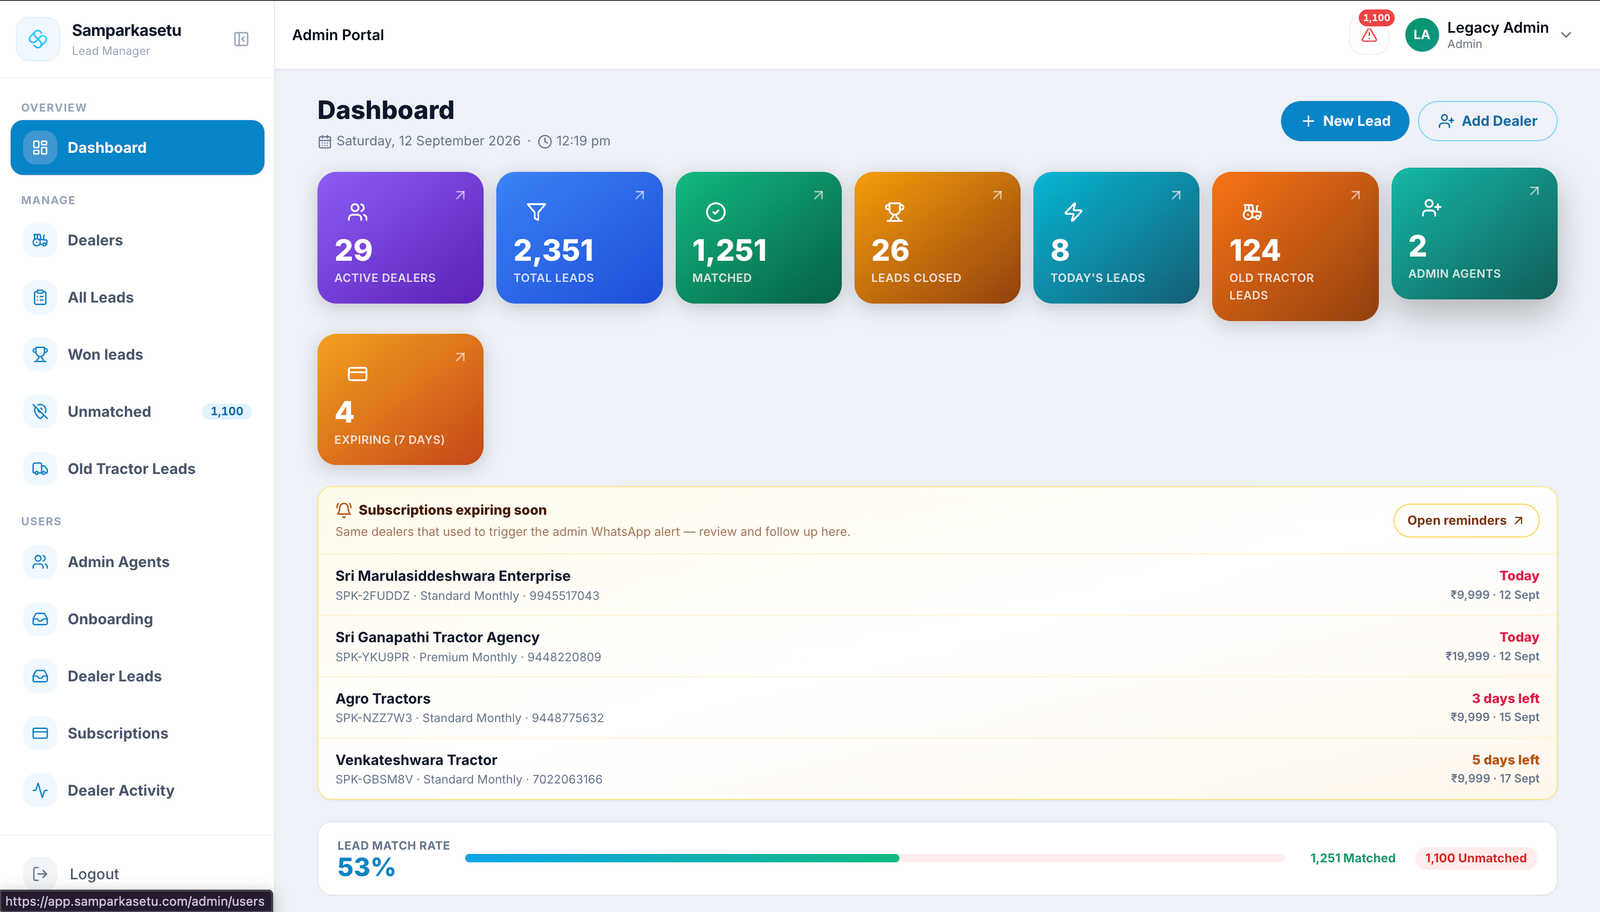The image size is (1600, 912).
Task: Click the Samparkasetu logo icon
Action: [38, 39]
